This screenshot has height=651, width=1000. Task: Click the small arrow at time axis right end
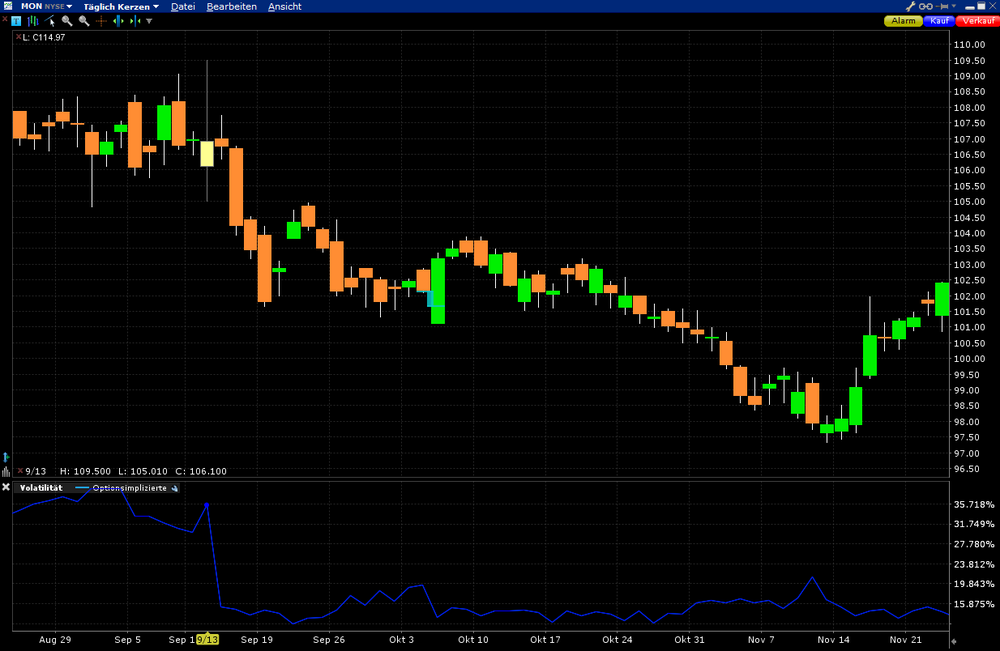[954, 641]
